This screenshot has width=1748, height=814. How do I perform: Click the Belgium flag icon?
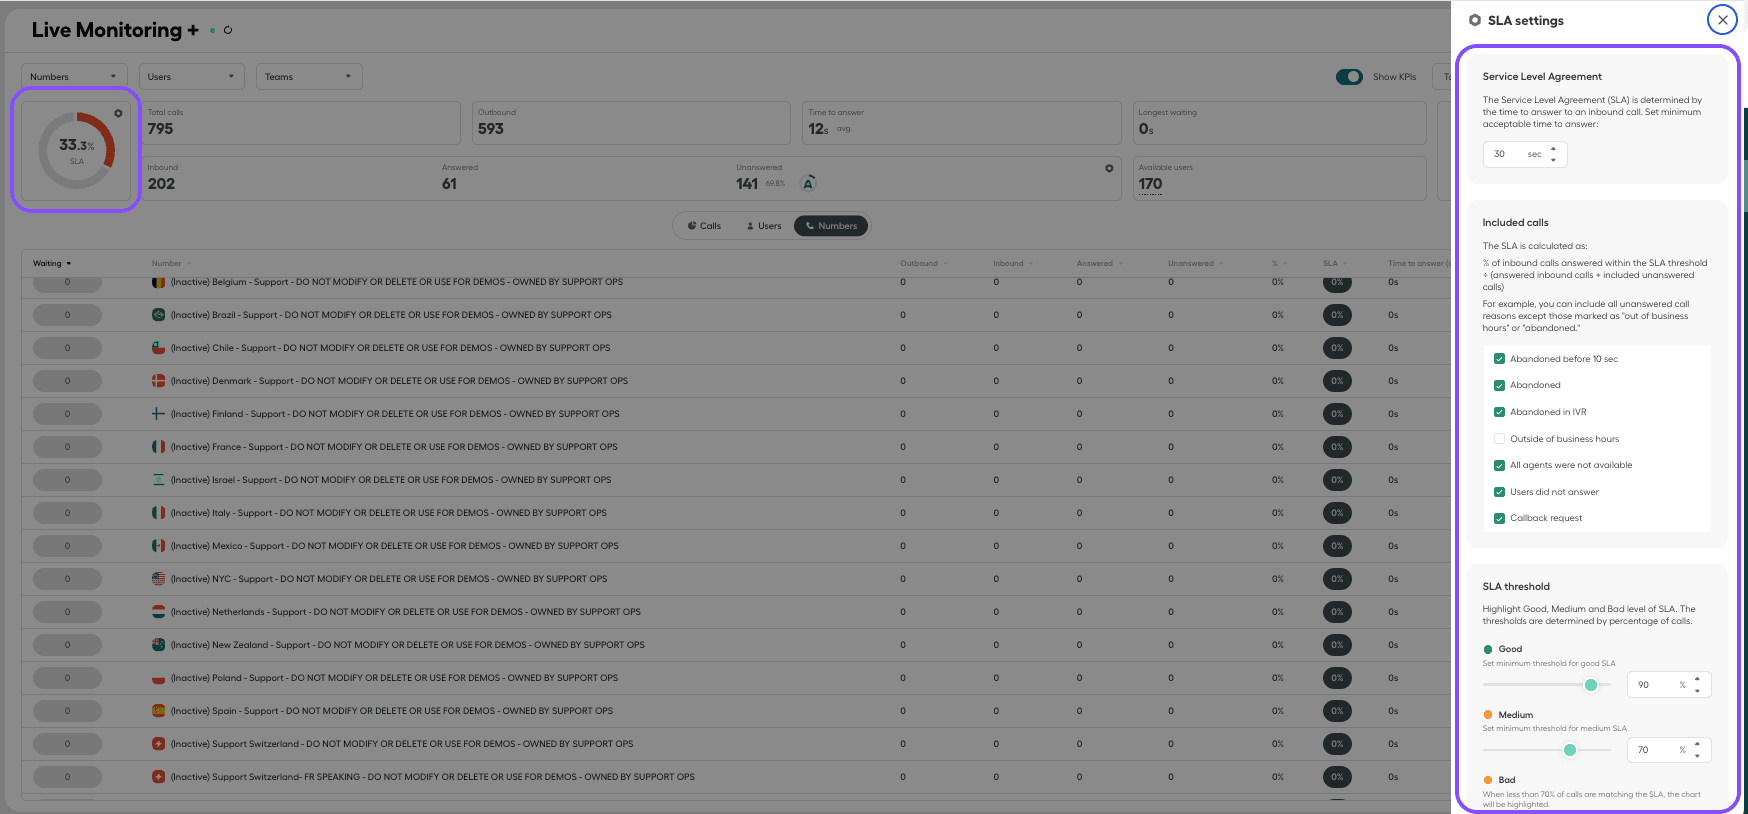click(x=158, y=282)
